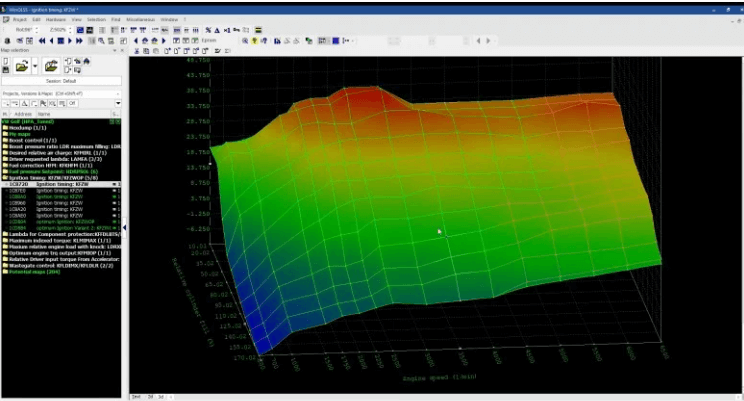Viewport: 744px width, 401px height.
Task: Click the open project folder icon
Action: coord(22,66)
